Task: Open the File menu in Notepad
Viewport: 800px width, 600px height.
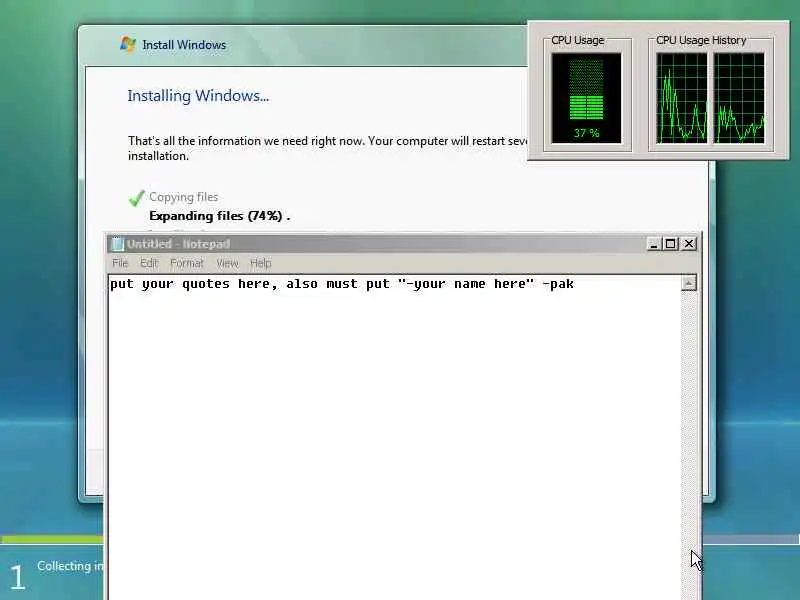Action: click(x=120, y=263)
